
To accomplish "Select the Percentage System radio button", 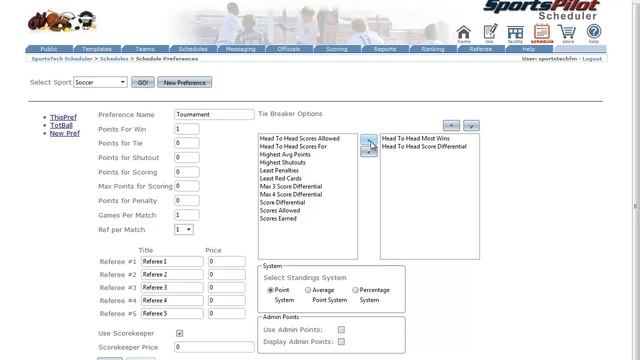I will [x=355, y=290].
